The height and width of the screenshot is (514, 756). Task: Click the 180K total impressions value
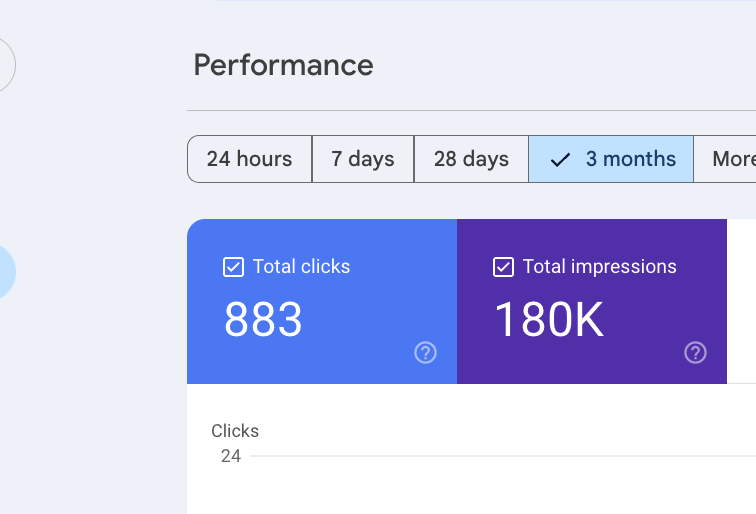tap(549, 319)
